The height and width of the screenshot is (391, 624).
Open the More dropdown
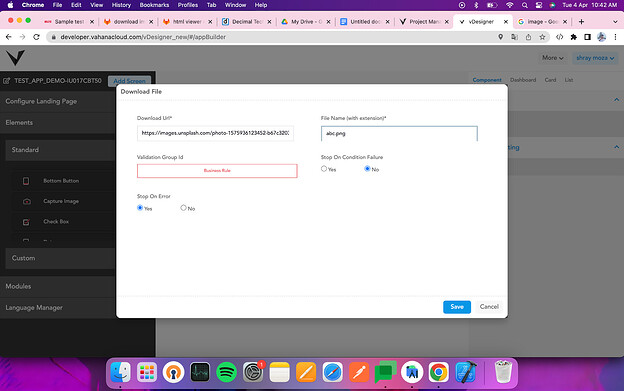click(x=553, y=58)
